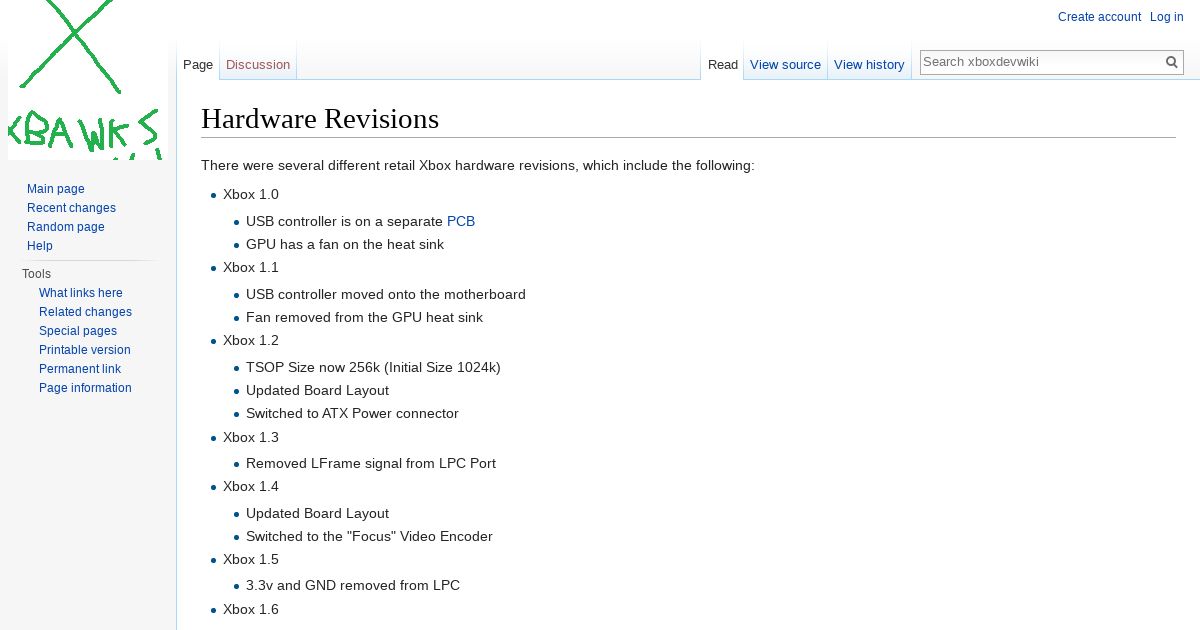Image resolution: width=1200 pixels, height=630 pixels.
Task: Open What links here
Action: click(x=81, y=293)
